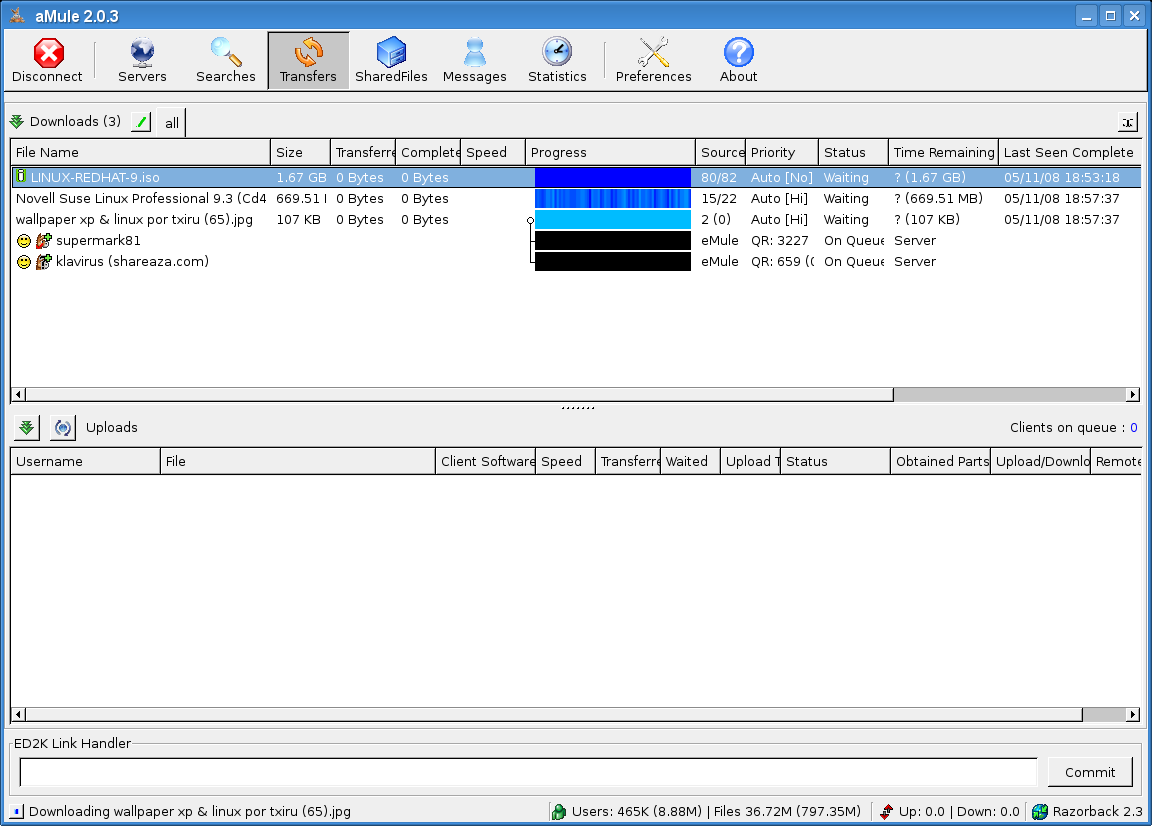Open Preferences from the toolbar

click(x=653, y=60)
